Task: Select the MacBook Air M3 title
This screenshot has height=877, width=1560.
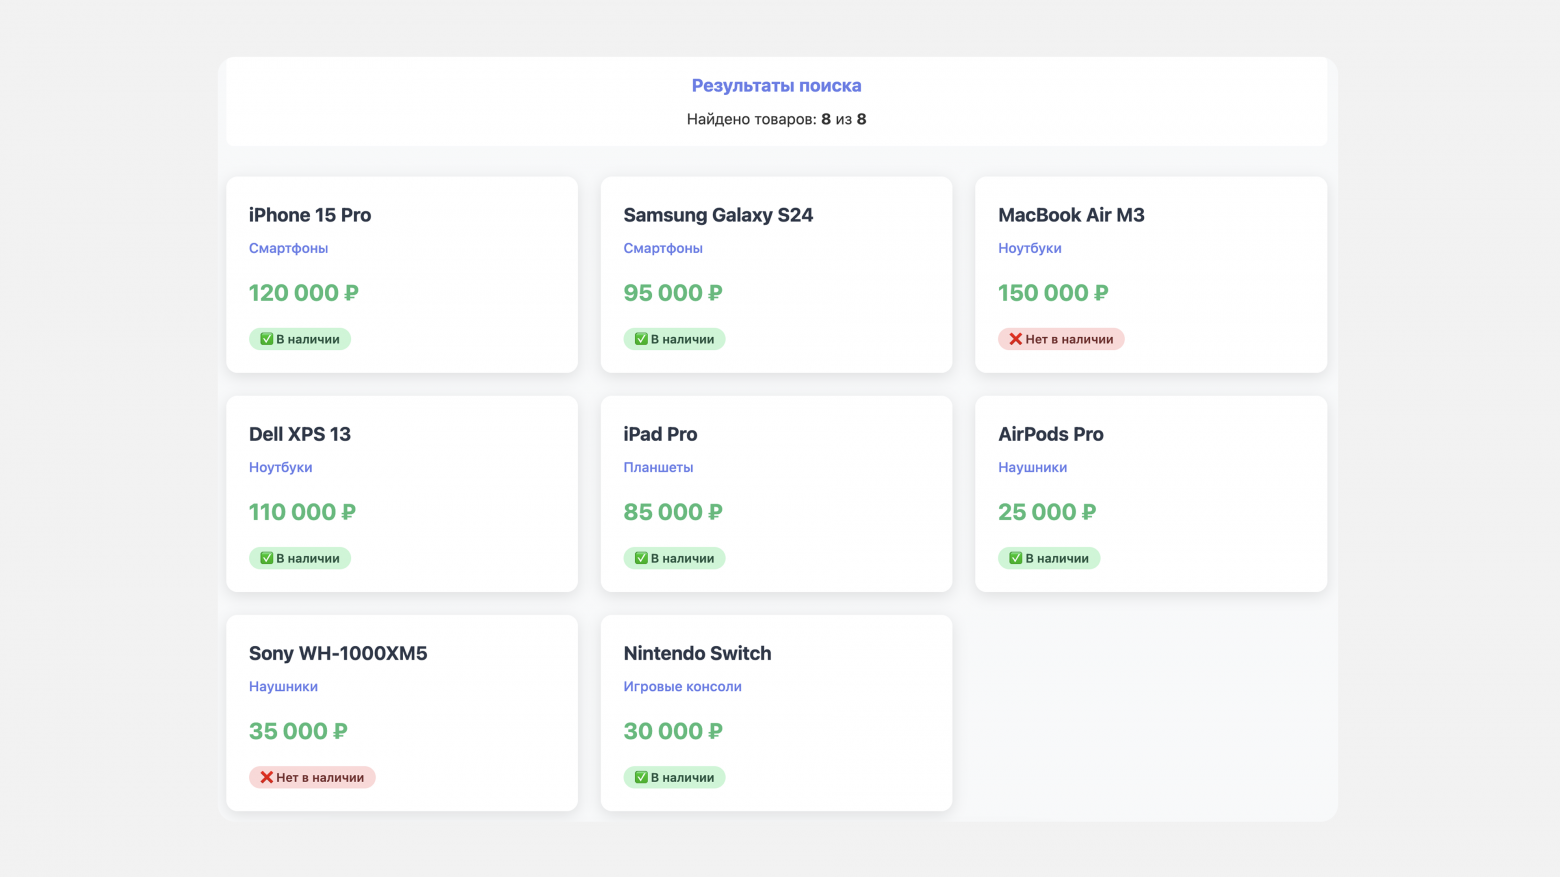Action: [x=1071, y=215]
